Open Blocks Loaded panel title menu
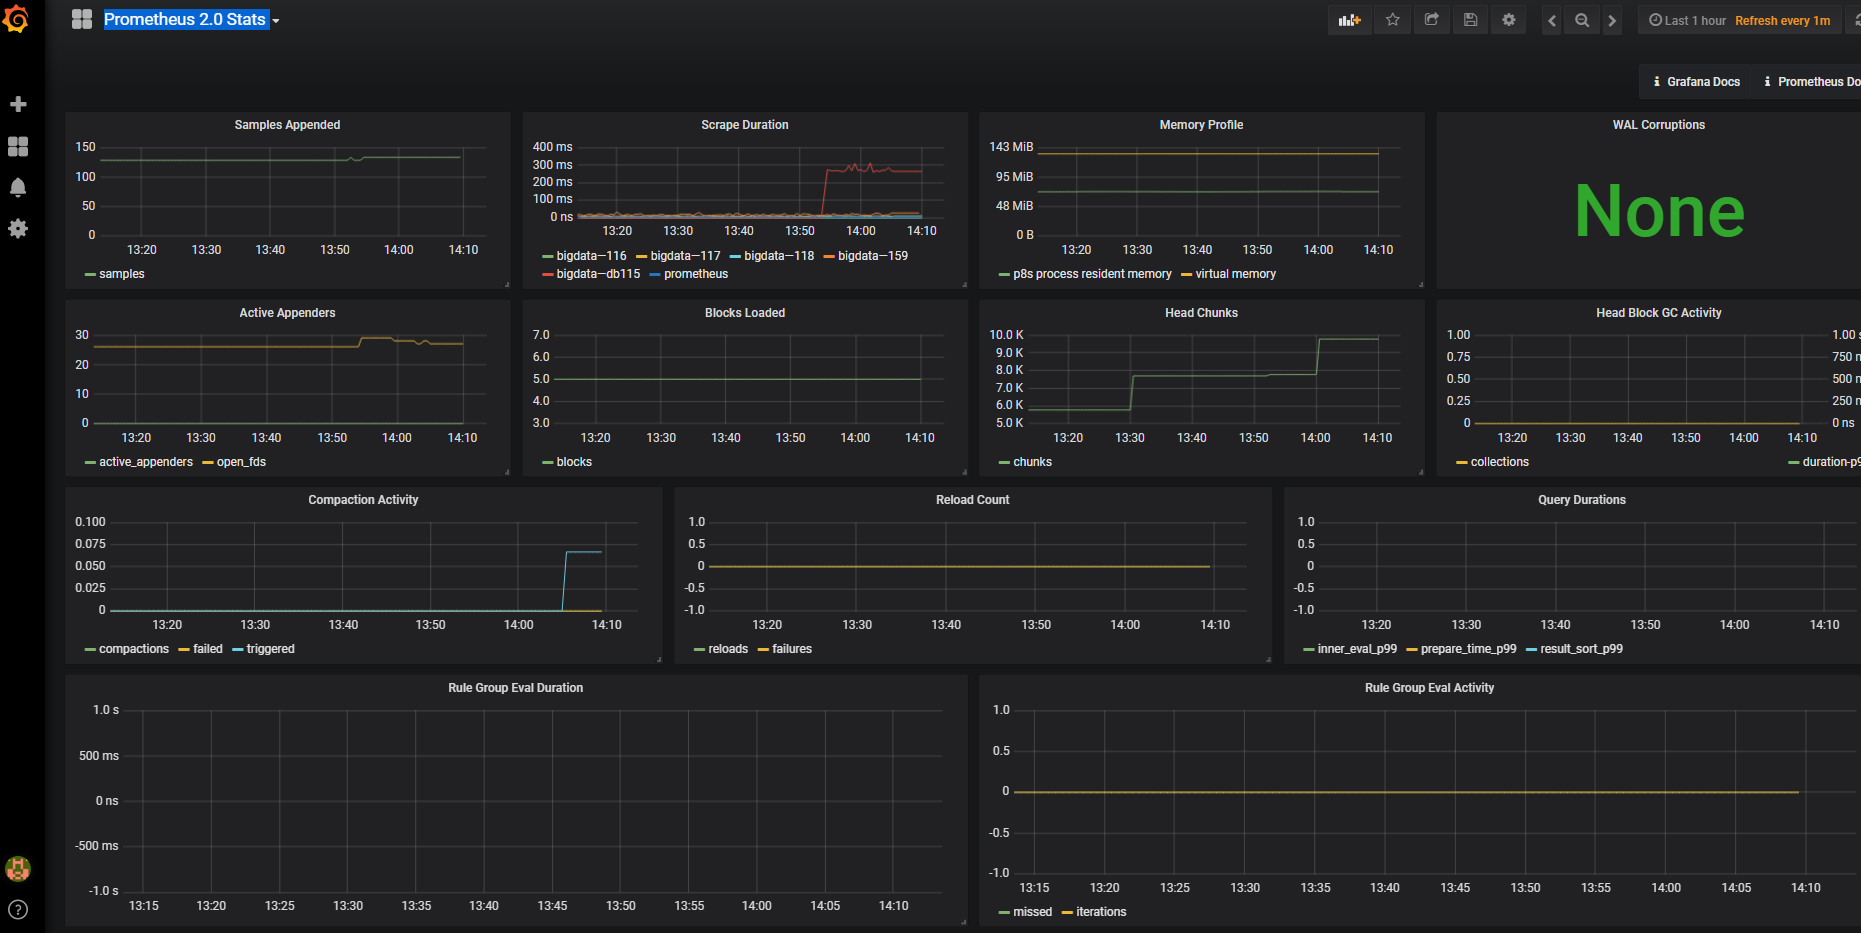 745,313
